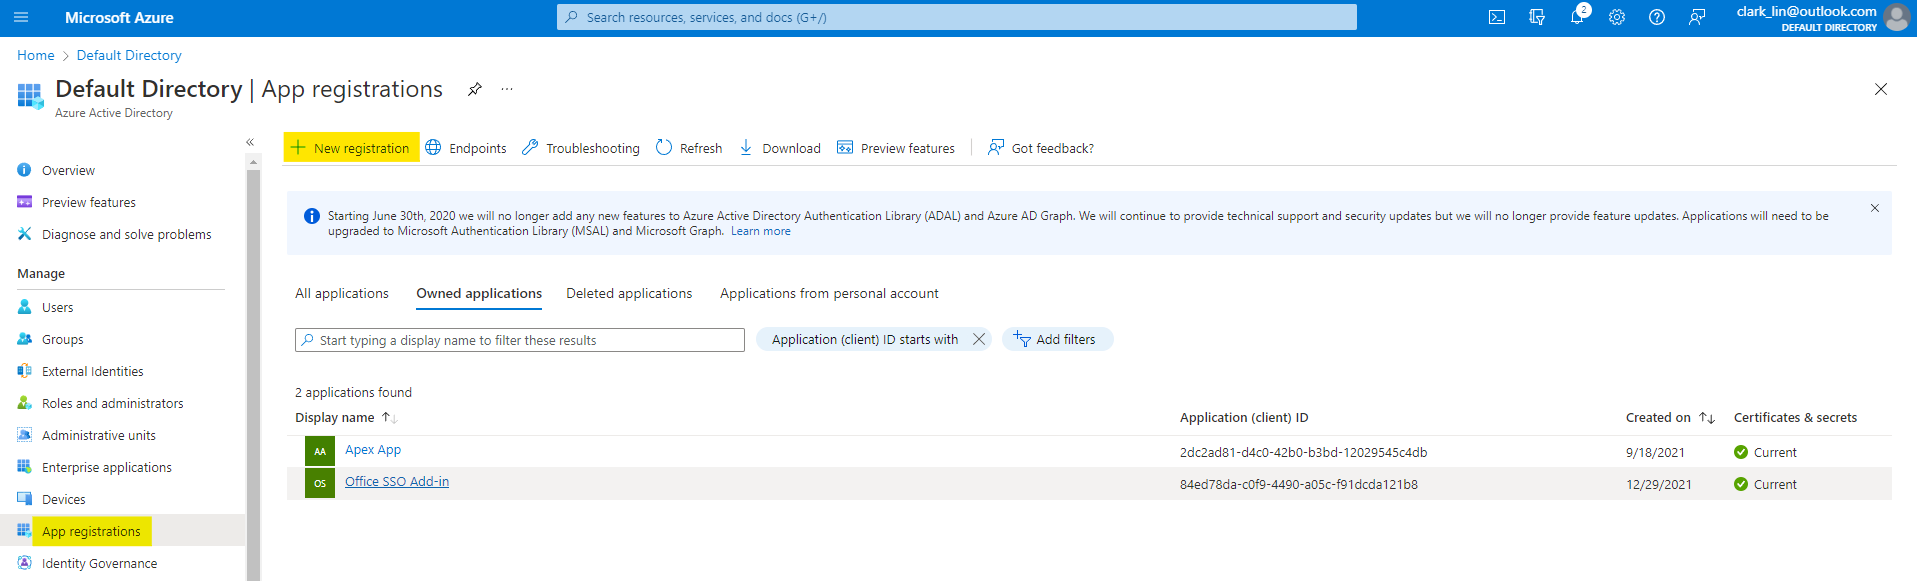Click the top bar feedback icon
This screenshot has width=1917, height=581.
(1697, 17)
